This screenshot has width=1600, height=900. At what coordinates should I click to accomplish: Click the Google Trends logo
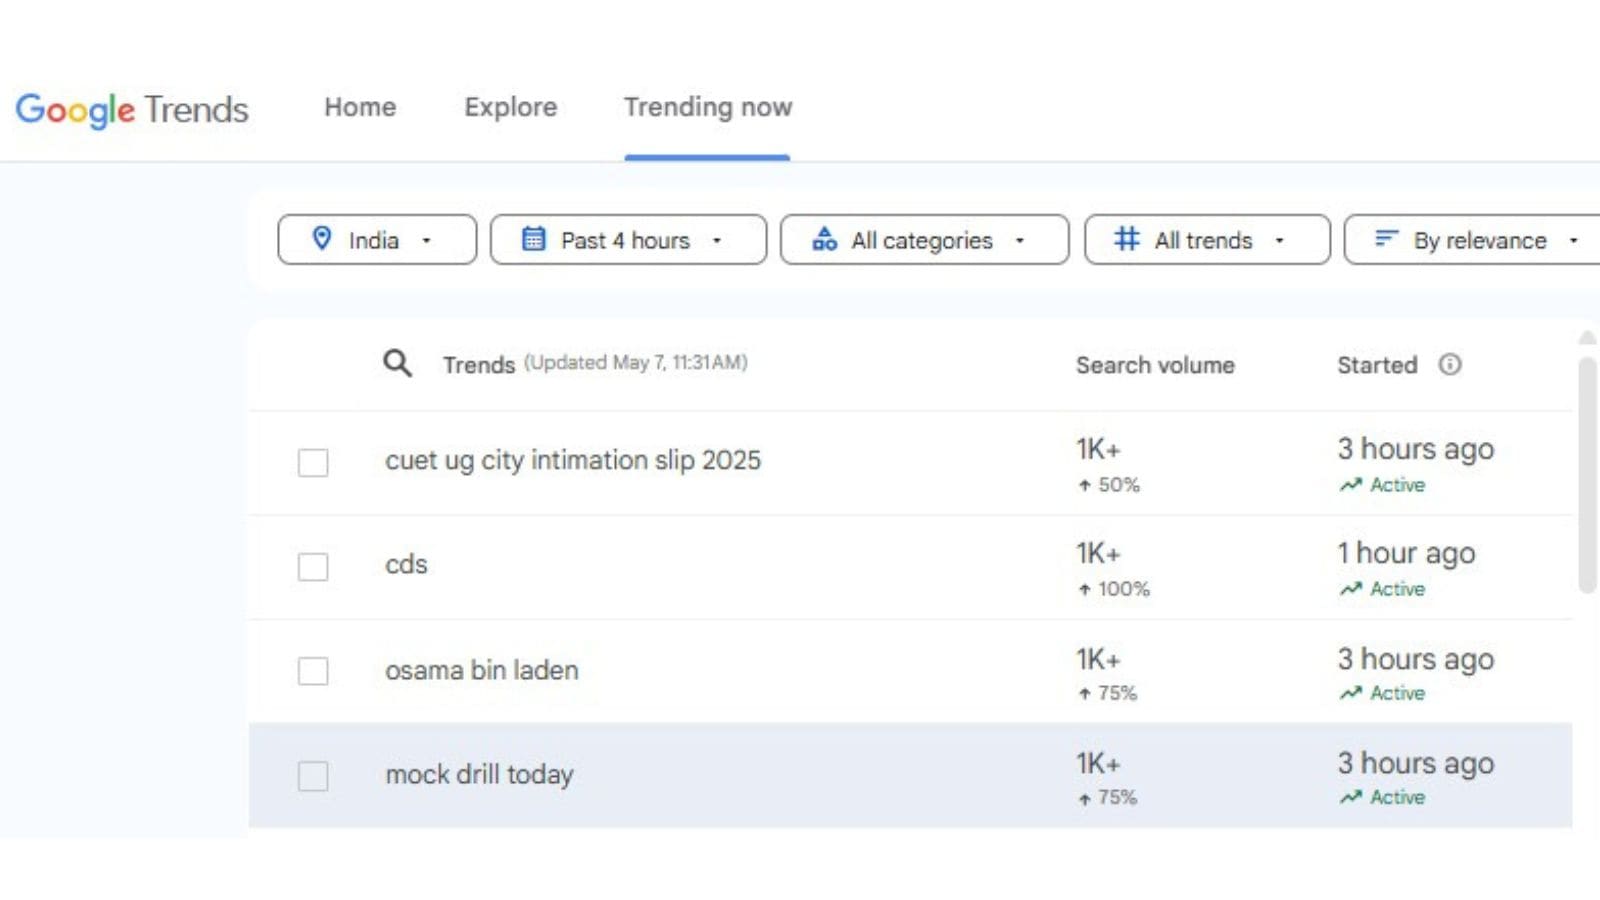pos(131,108)
